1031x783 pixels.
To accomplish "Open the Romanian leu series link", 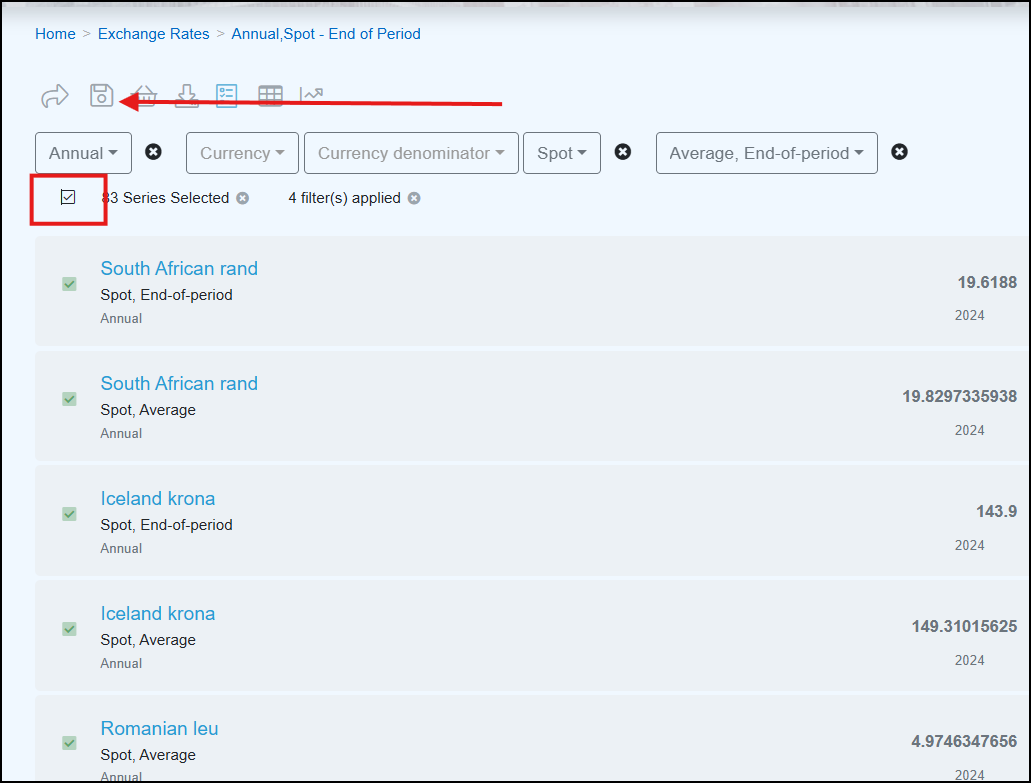I will point(159,728).
